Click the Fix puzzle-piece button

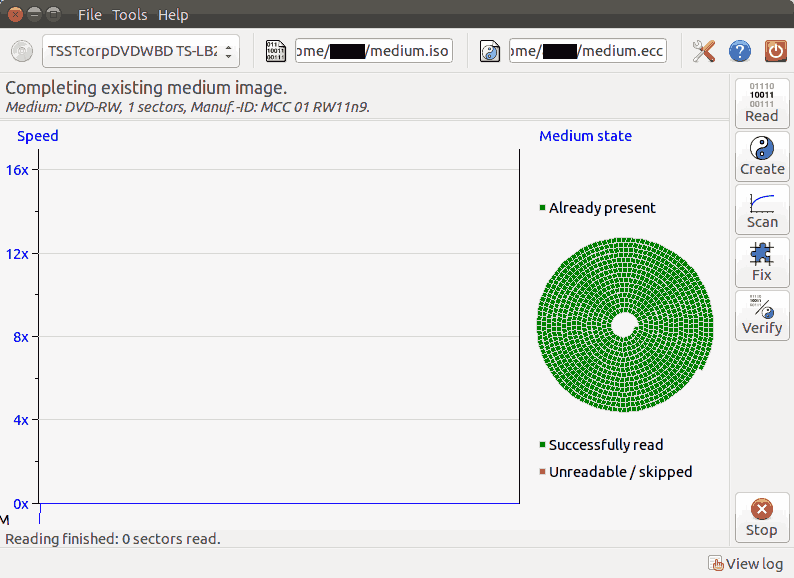click(x=761, y=263)
